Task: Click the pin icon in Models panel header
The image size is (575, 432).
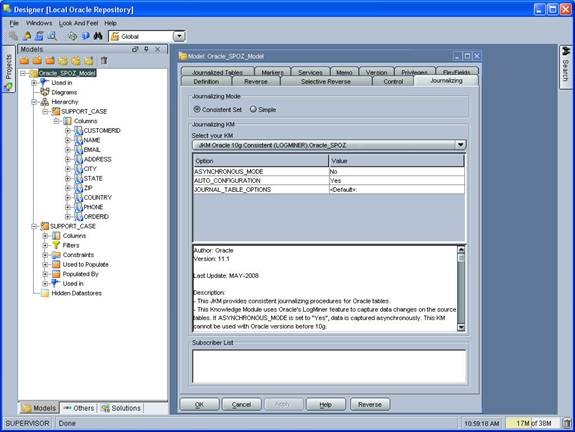Action: click(146, 49)
